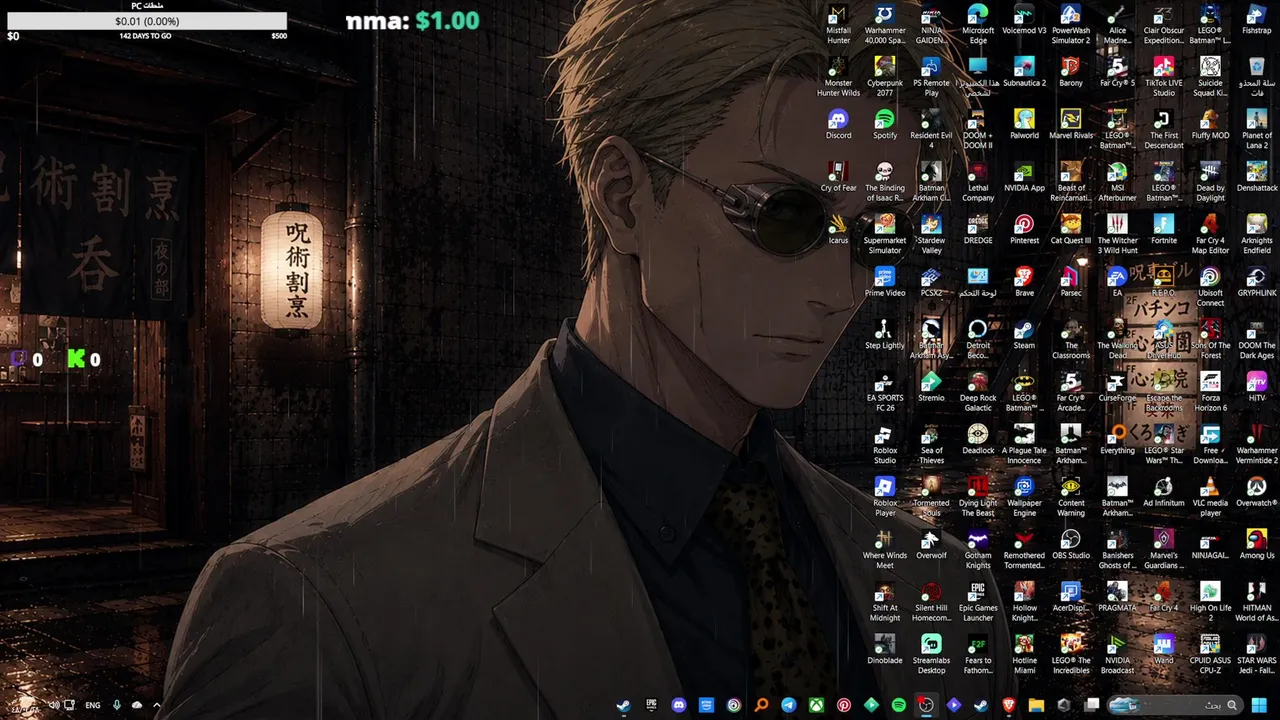The height and width of the screenshot is (720, 1280).
Task: Open the volume control in the tray
Action: click(x=53, y=705)
